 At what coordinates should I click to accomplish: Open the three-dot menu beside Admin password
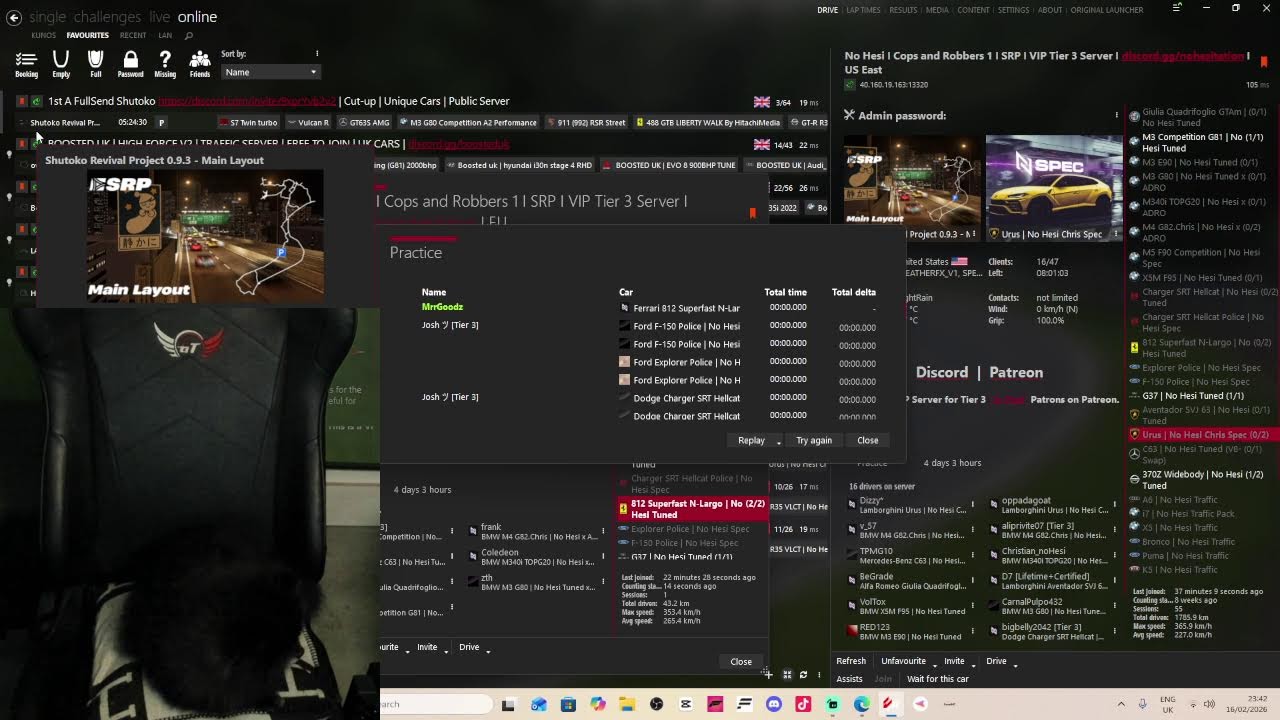point(1117,116)
